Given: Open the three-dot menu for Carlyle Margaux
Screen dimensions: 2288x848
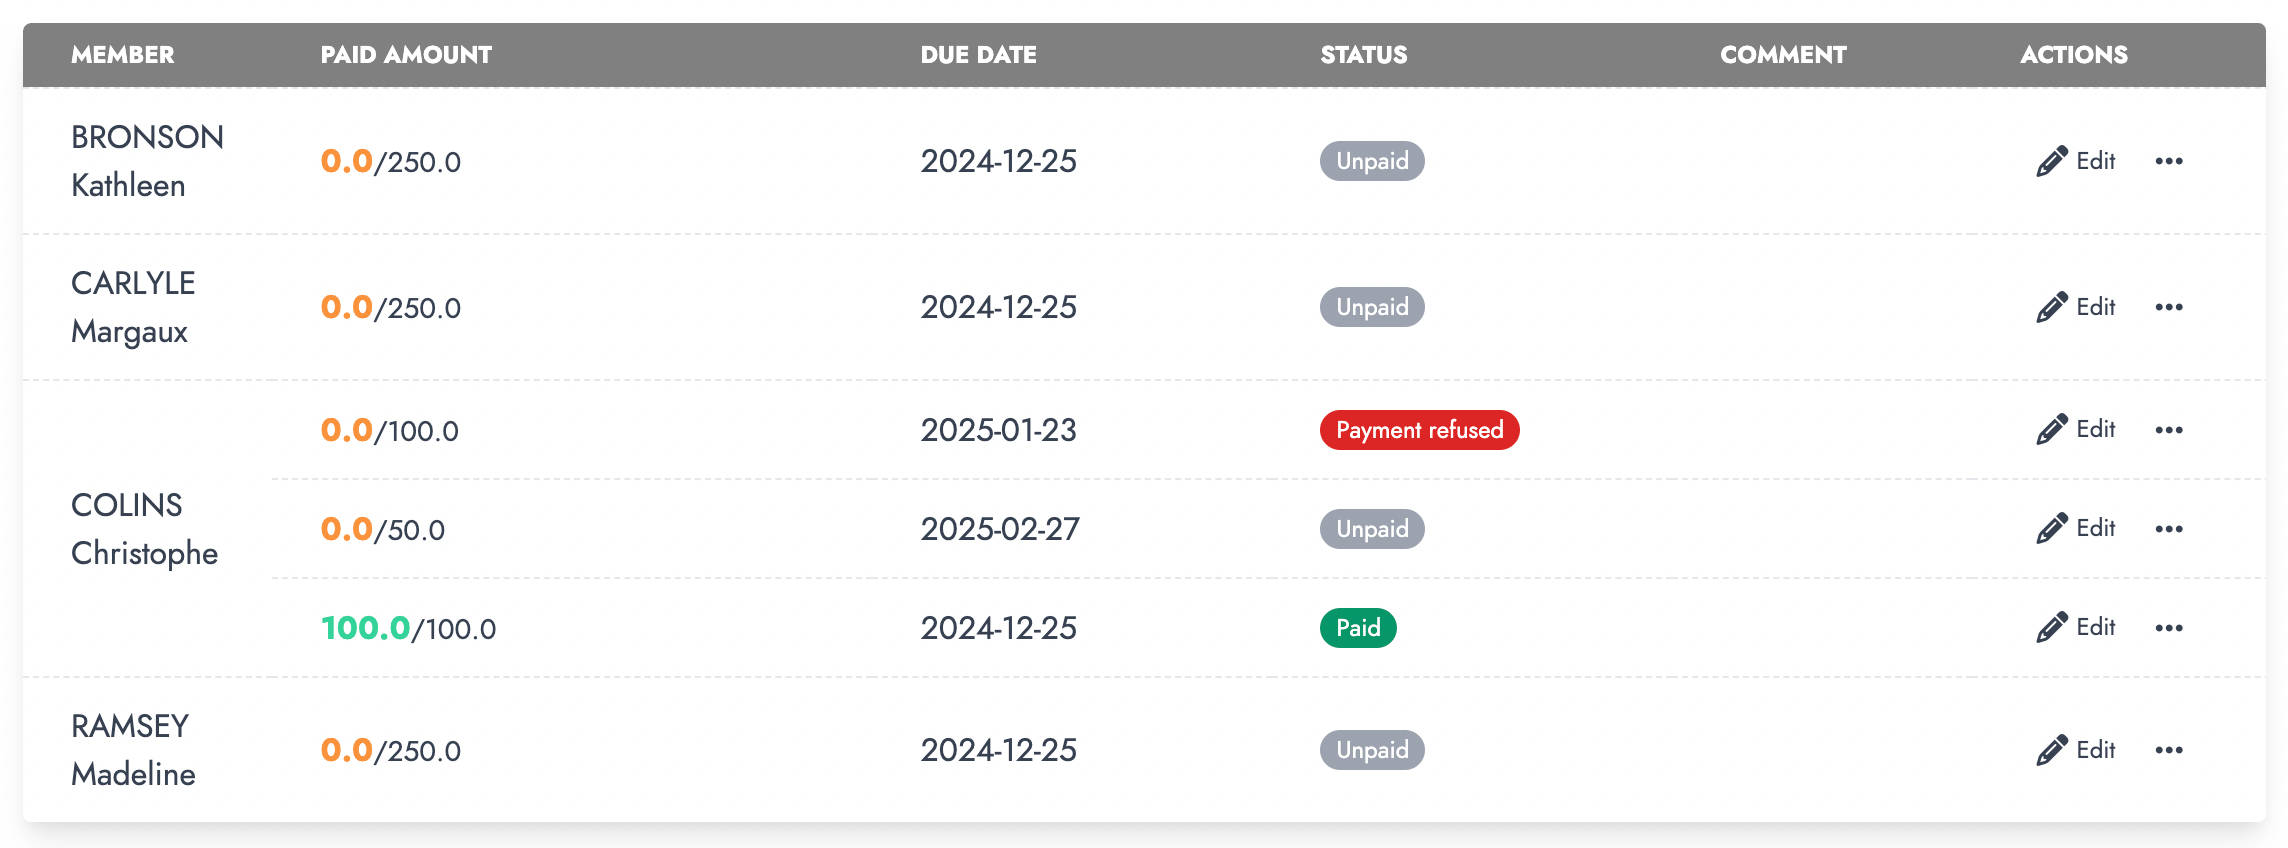Looking at the screenshot, I should point(2168,307).
